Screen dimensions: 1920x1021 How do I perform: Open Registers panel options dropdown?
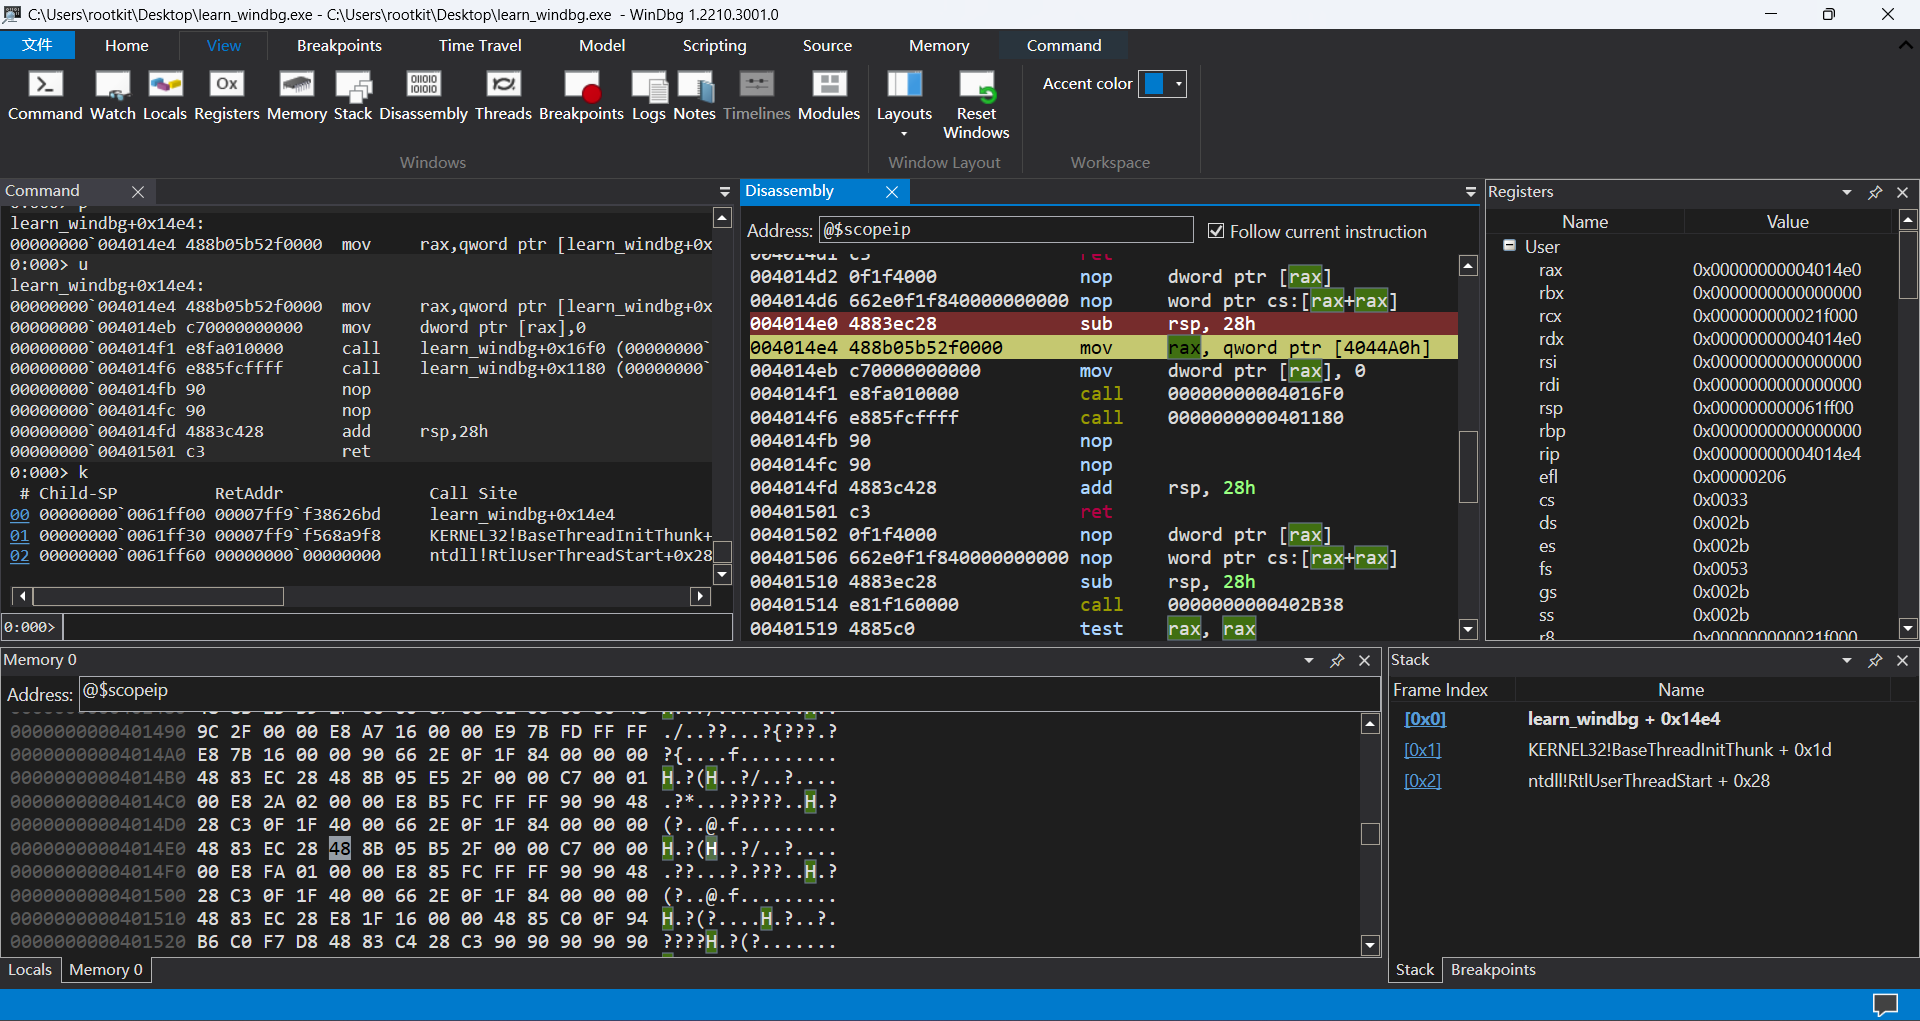pos(1847,192)
